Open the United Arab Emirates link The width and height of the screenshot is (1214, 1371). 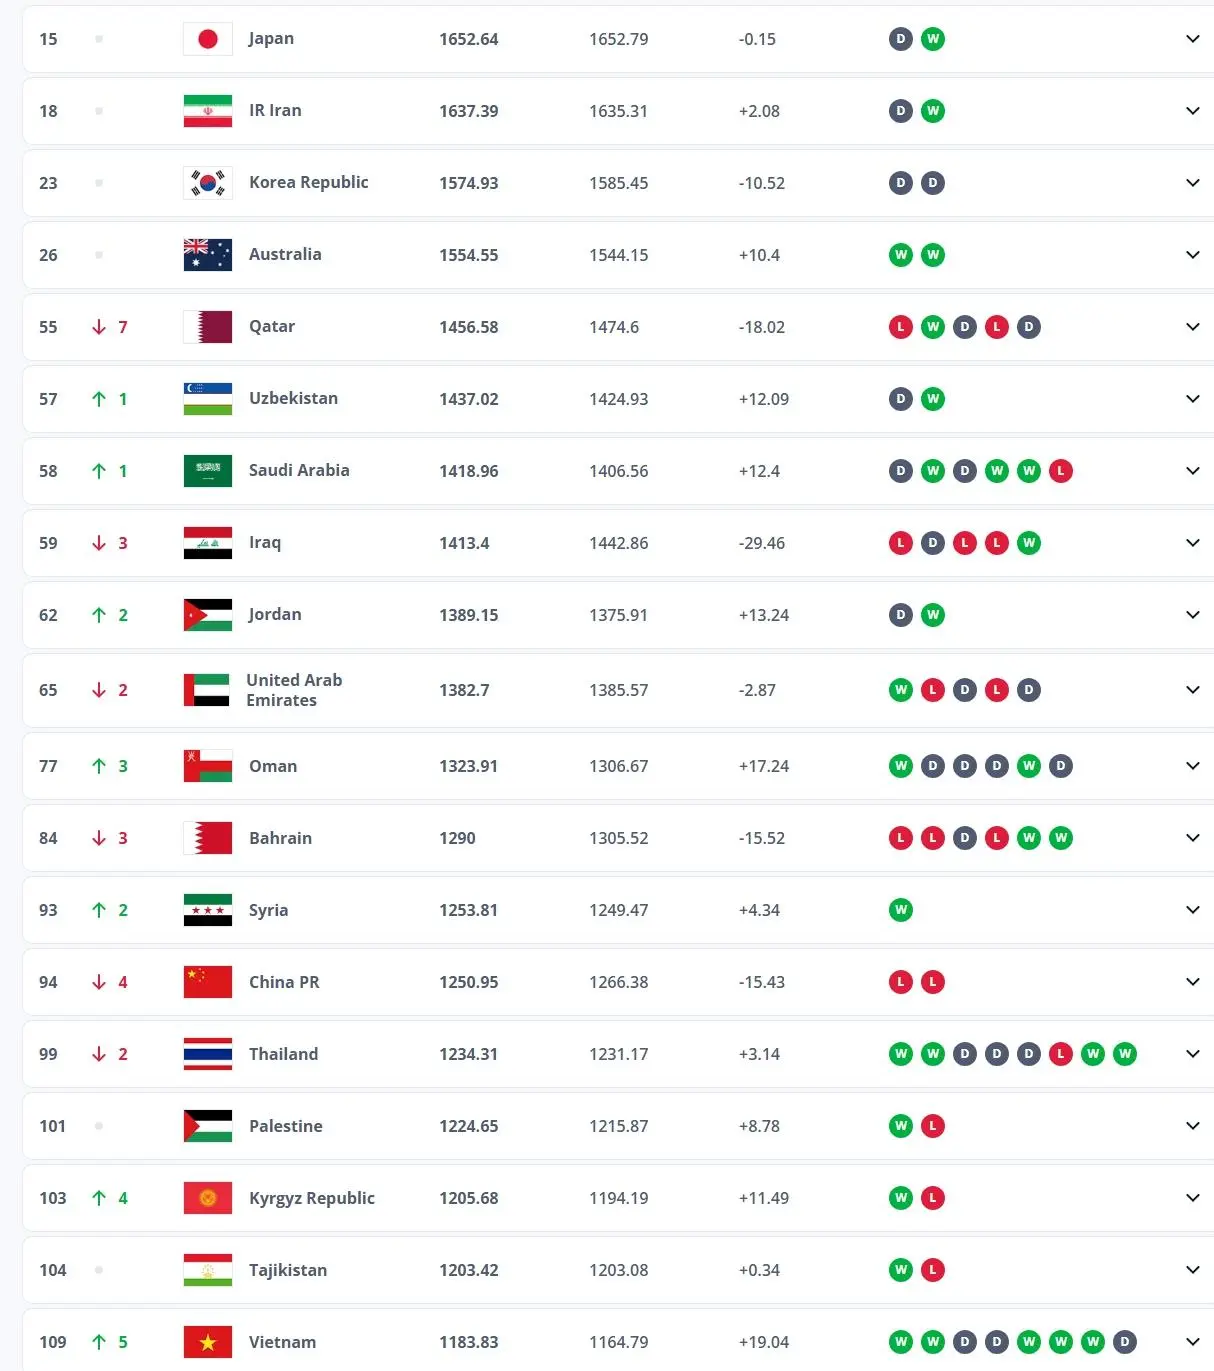click(294, 690)
